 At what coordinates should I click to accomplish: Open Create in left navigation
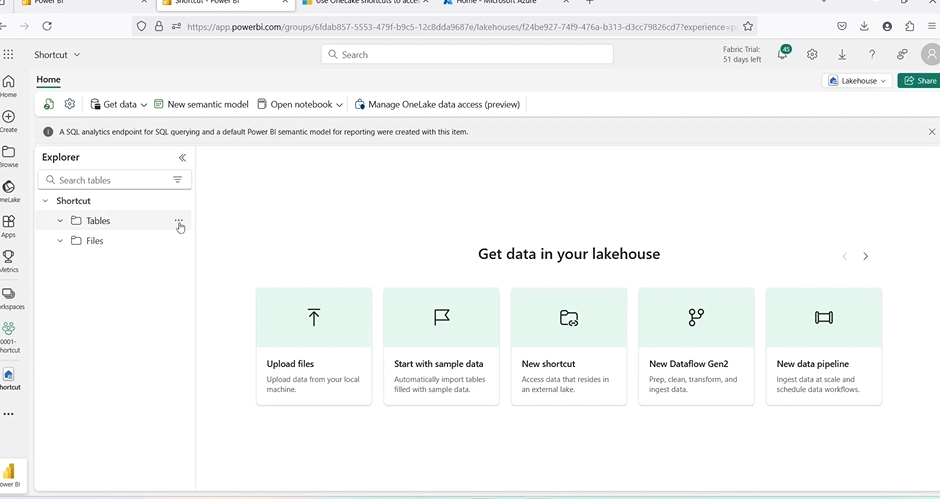click(8, 121)
